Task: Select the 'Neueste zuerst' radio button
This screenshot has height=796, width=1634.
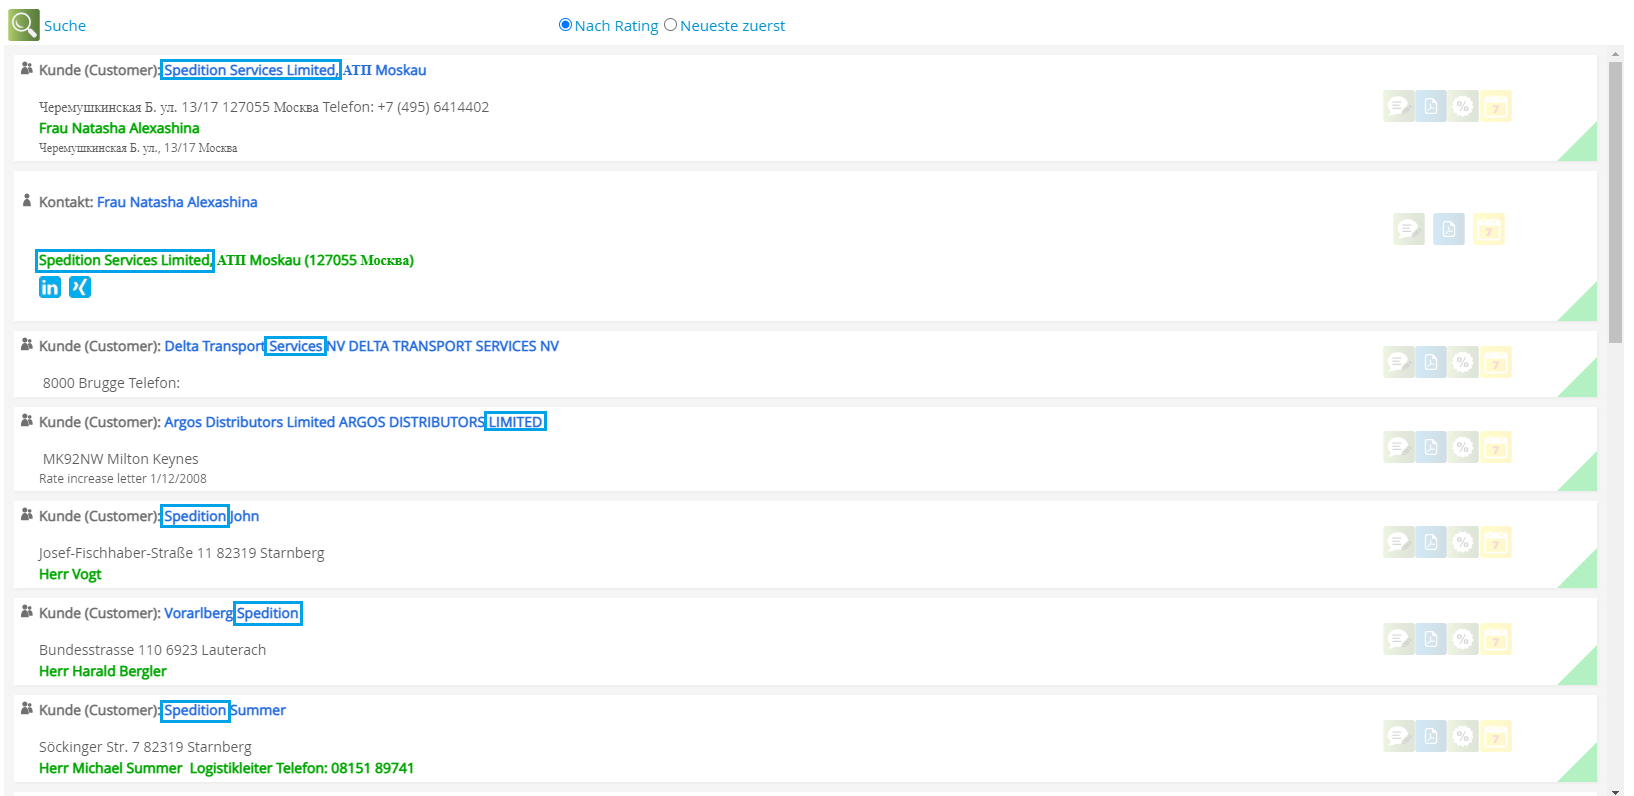Action: pos(671,25)
